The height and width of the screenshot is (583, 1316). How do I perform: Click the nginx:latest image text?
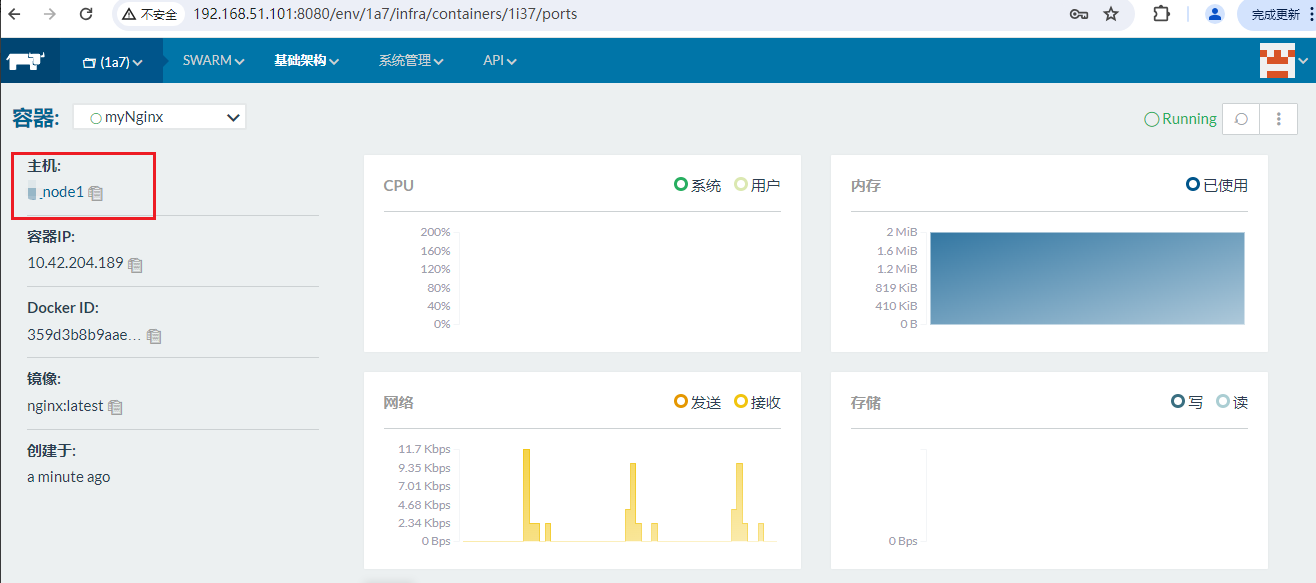[65, 406]
